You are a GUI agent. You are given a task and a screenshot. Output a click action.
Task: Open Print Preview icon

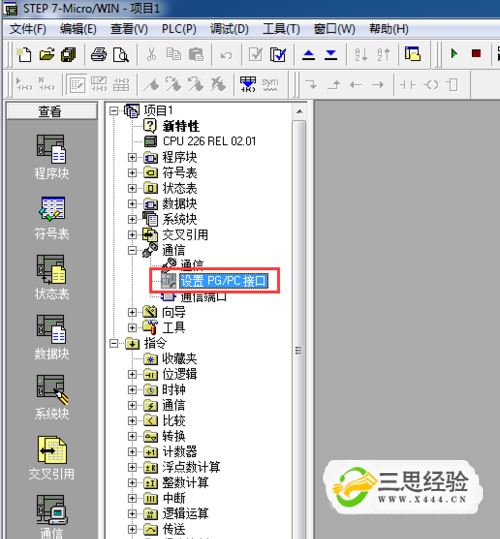(121, 54)
